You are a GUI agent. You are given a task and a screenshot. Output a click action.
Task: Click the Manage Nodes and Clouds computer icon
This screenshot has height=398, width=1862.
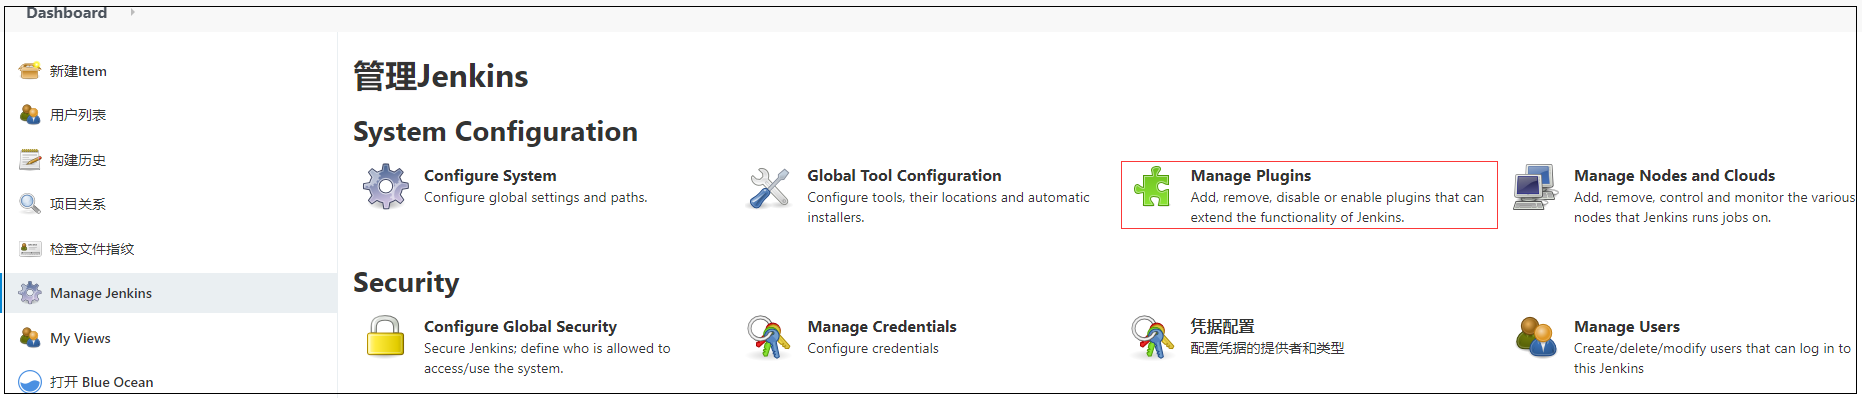click(x=1535, y=187)
